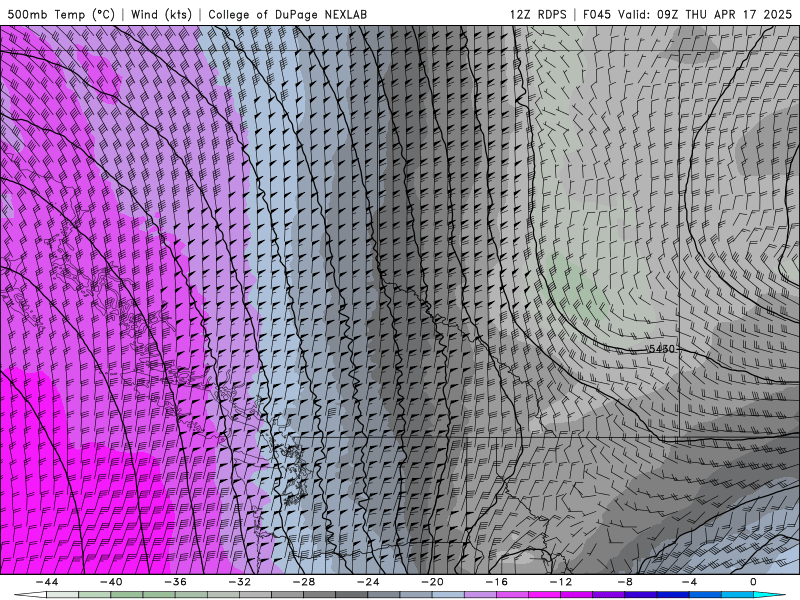Click the white left arrow end of the colorbar
This screenshot has width=800, height=600.
(30, 595)
